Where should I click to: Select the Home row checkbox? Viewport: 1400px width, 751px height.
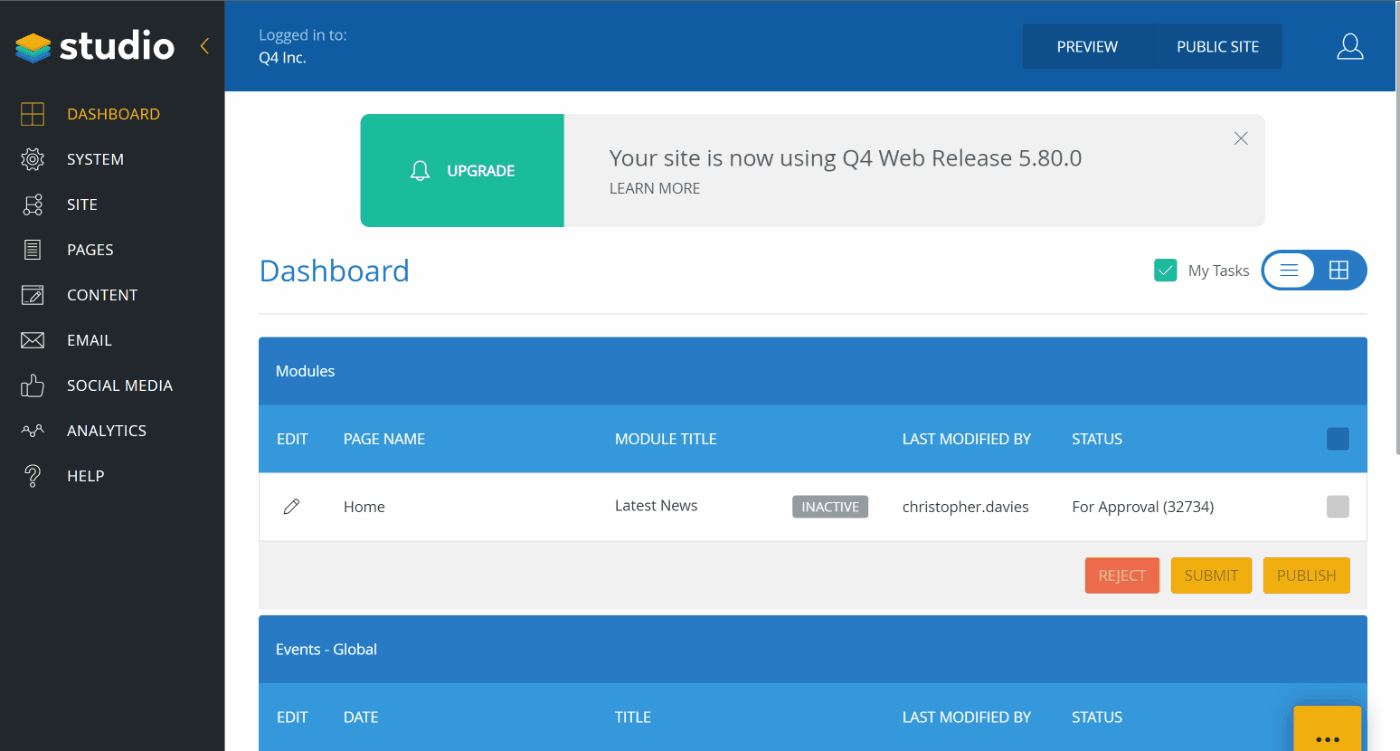point(1337,507)
